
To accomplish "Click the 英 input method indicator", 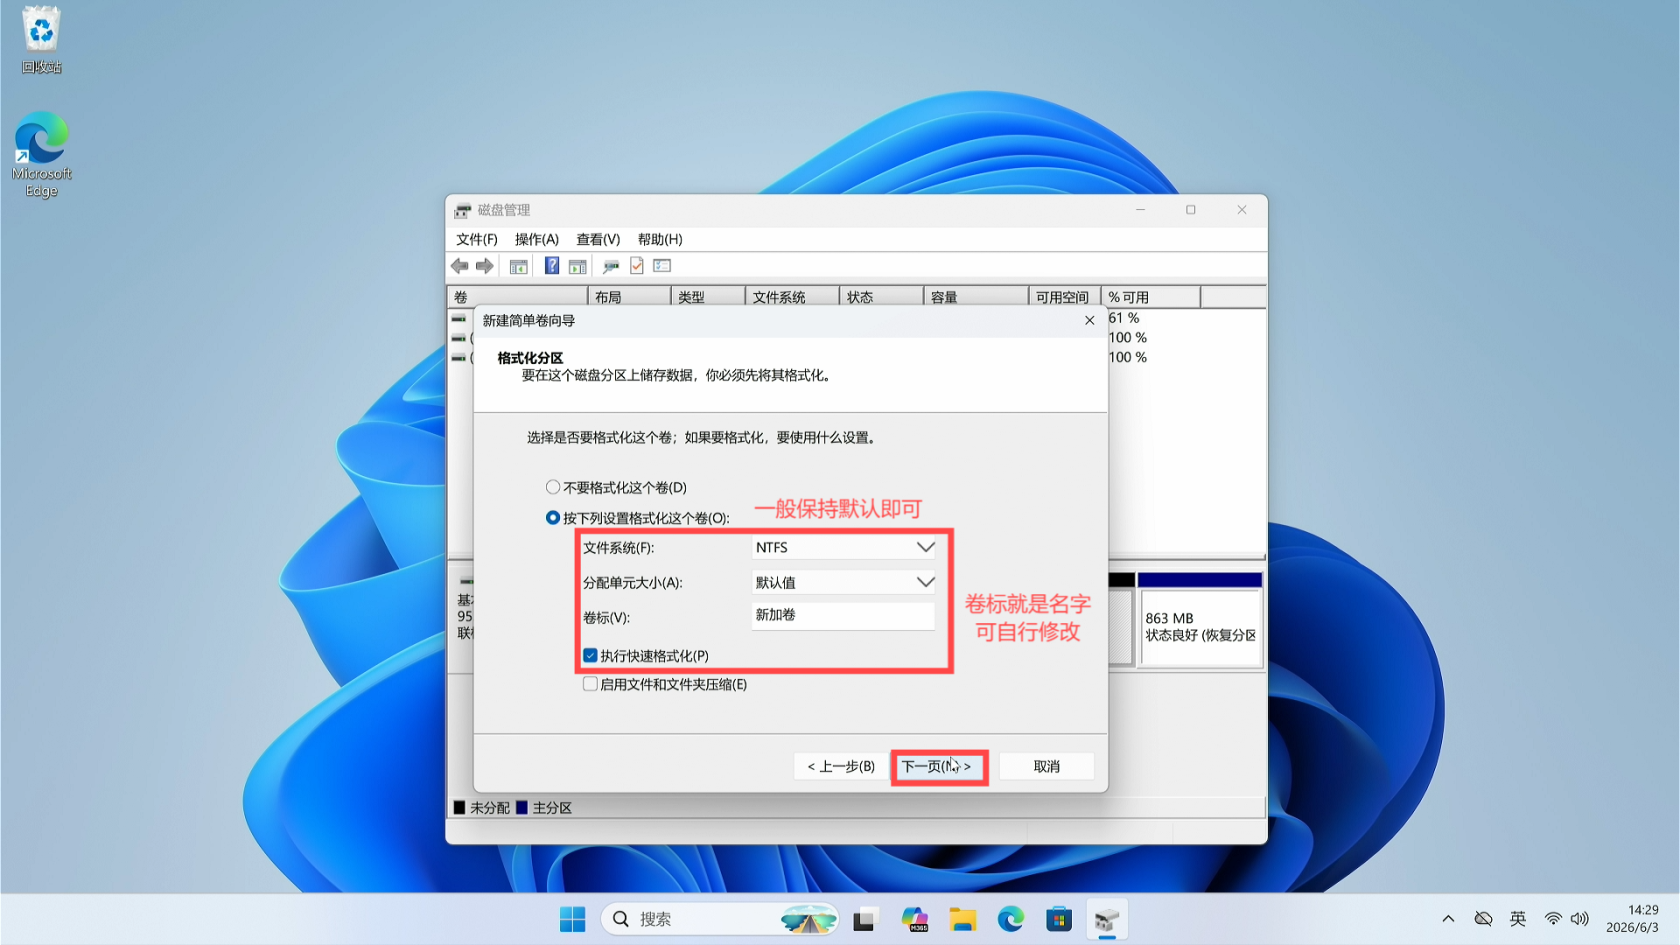I will tap(1518, 919).
